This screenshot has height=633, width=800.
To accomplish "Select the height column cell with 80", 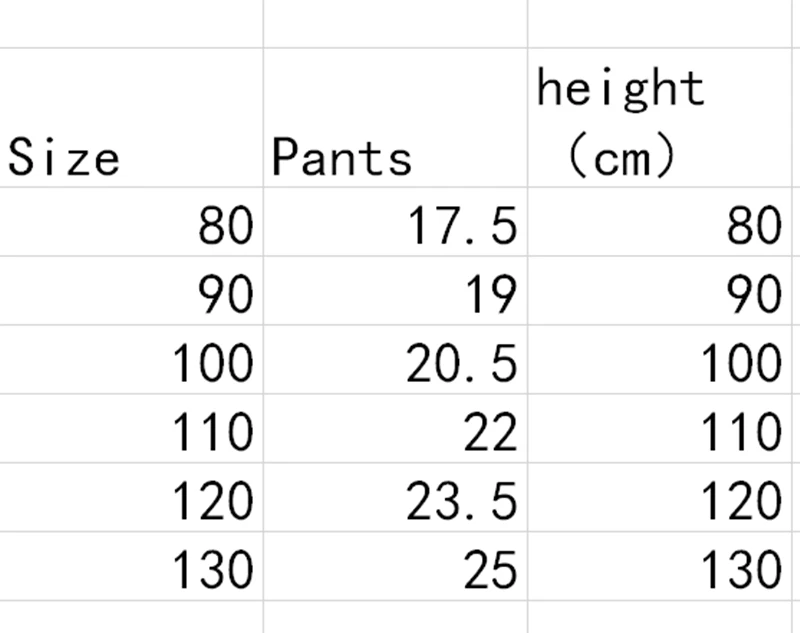I will coord(659,222).
